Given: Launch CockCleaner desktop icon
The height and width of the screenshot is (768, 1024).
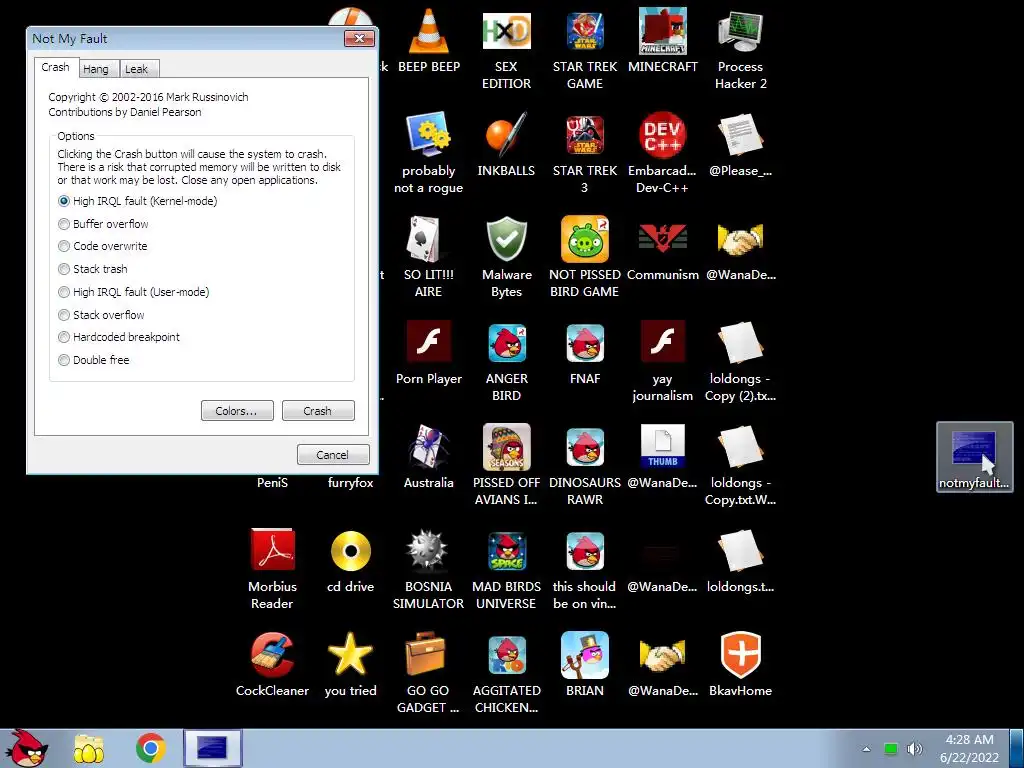Looking at the screenshot, I should pos(272,664).
